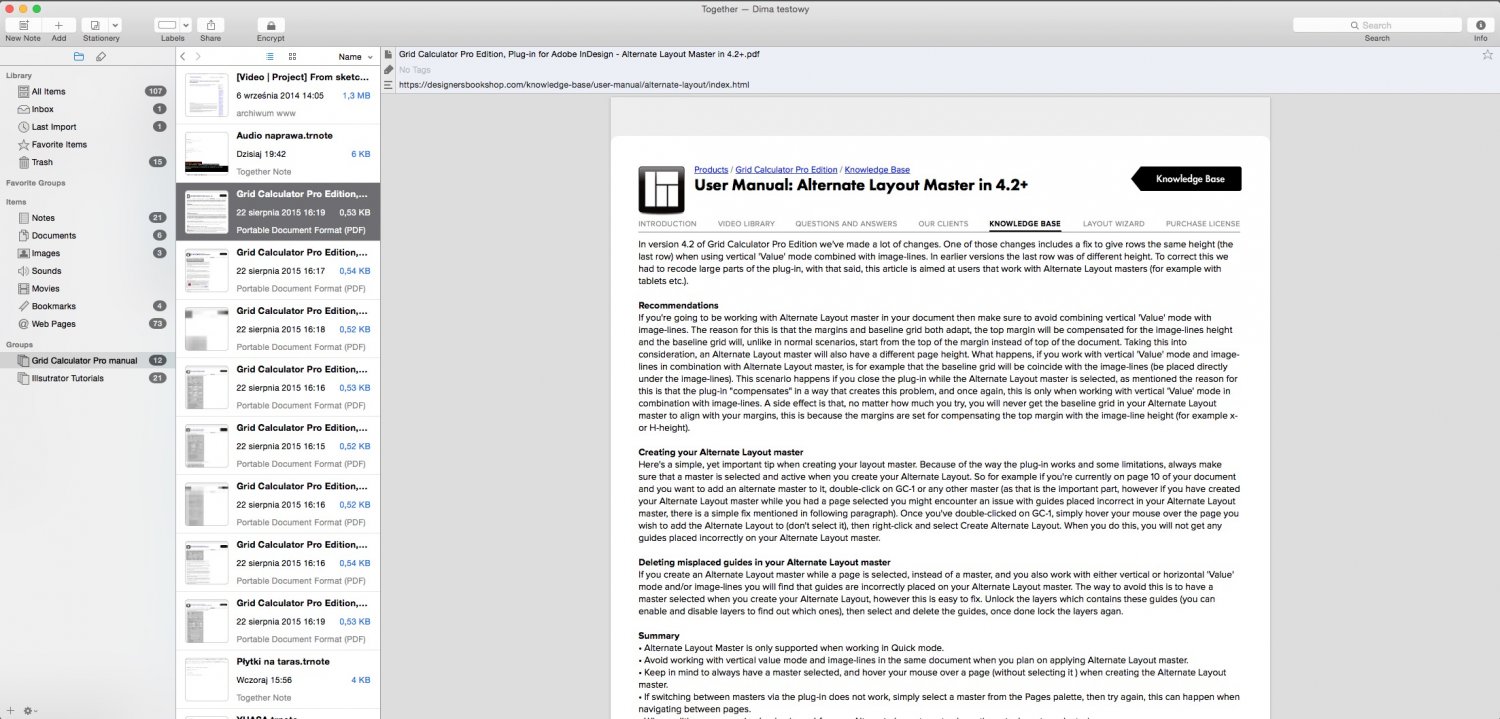Open the LAYOUT WIZARD tab
This screenshot has width=1500, height=719.
coord(1113,224)
